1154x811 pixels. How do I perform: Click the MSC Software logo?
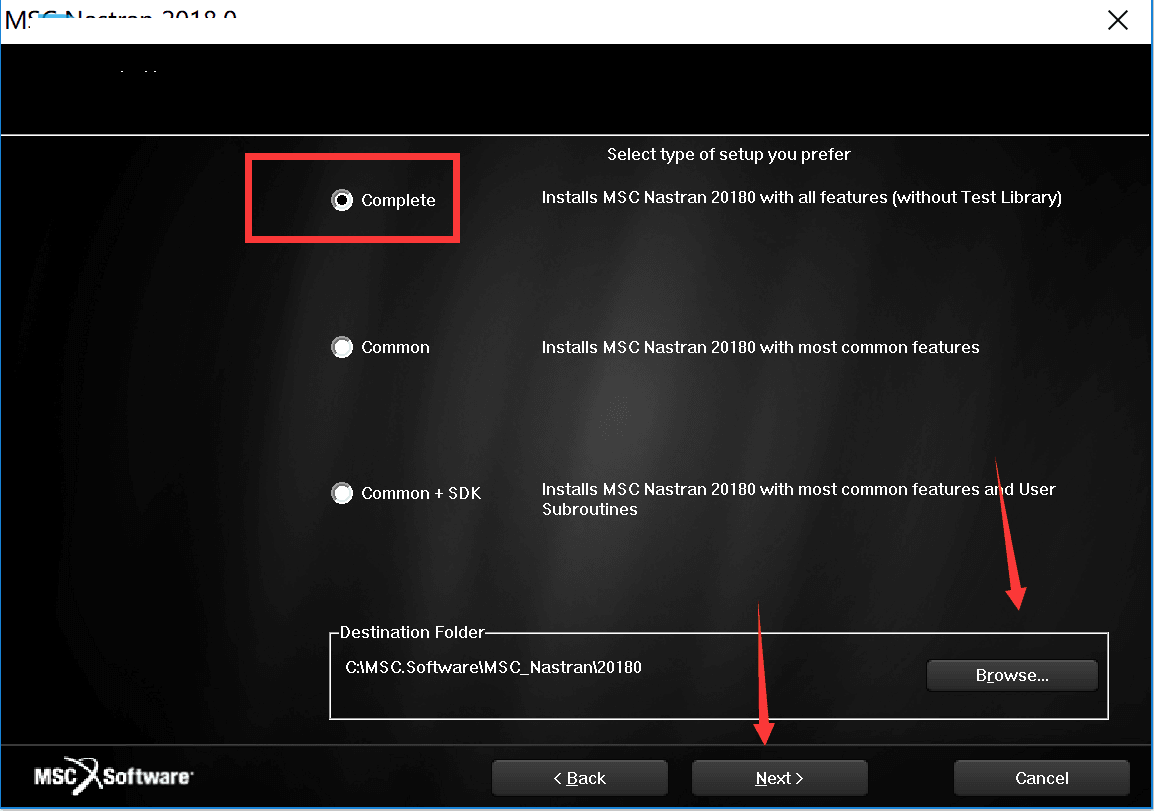click(114, 776)
